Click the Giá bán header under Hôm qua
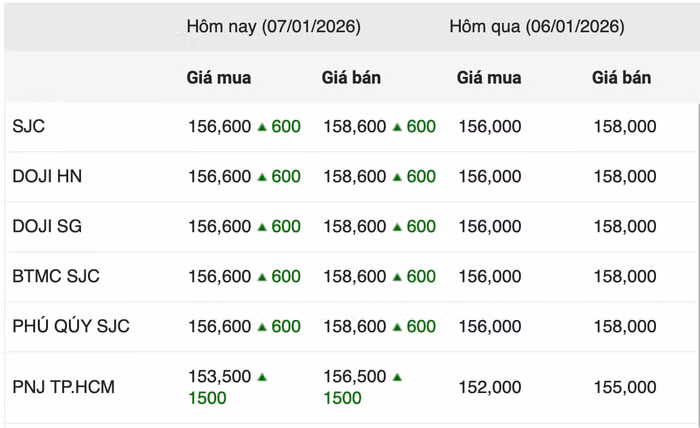Image resolution: width=700 pixels, height=428 pixels. 622,77
